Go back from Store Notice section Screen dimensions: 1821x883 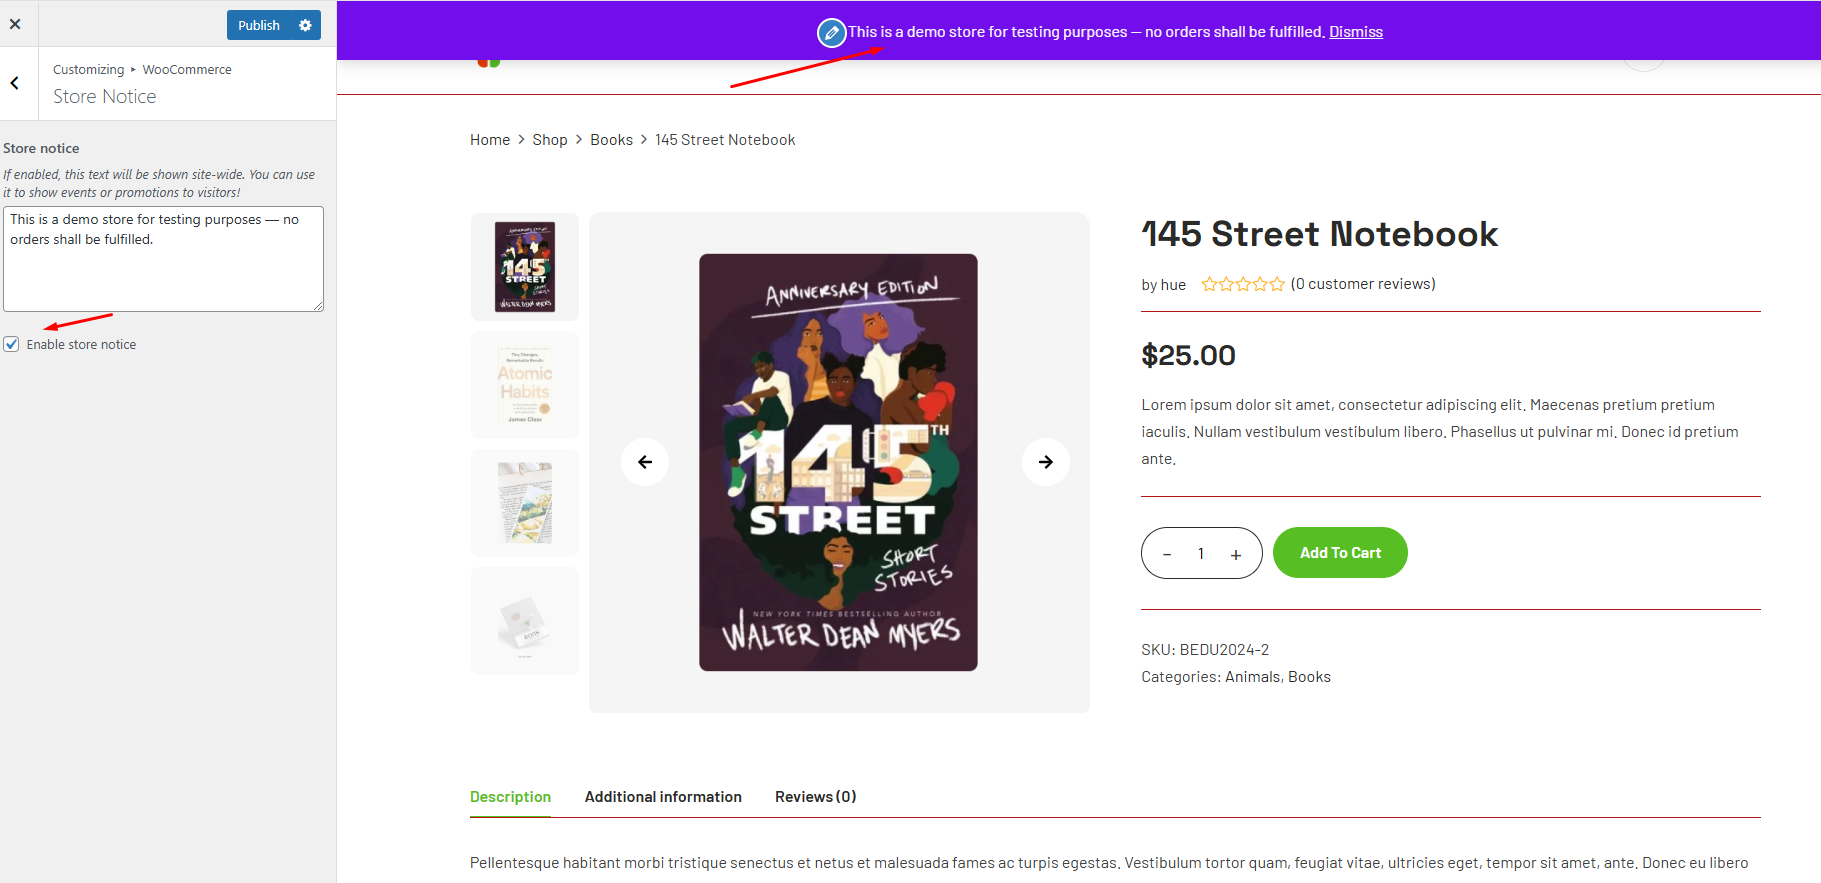point(15,83)
